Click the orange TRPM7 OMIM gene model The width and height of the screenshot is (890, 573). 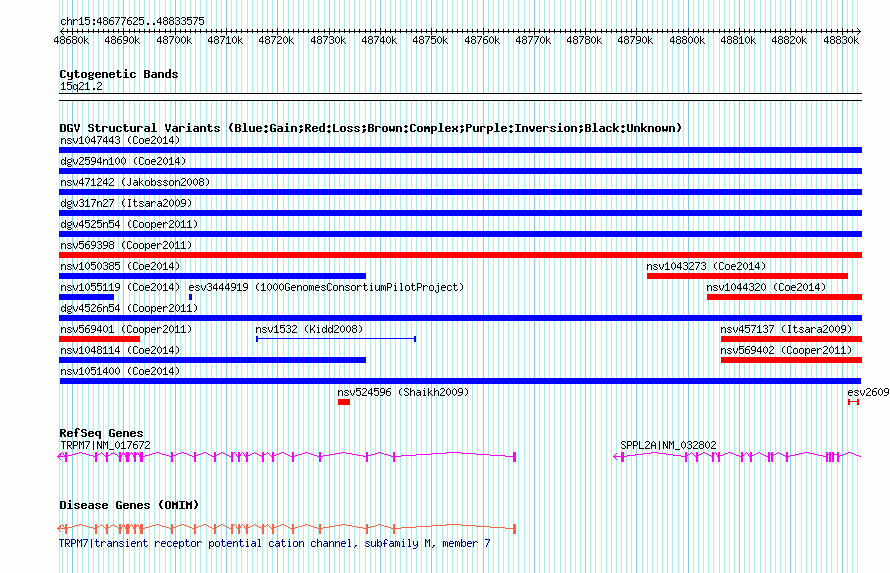[x=287, y=529]
